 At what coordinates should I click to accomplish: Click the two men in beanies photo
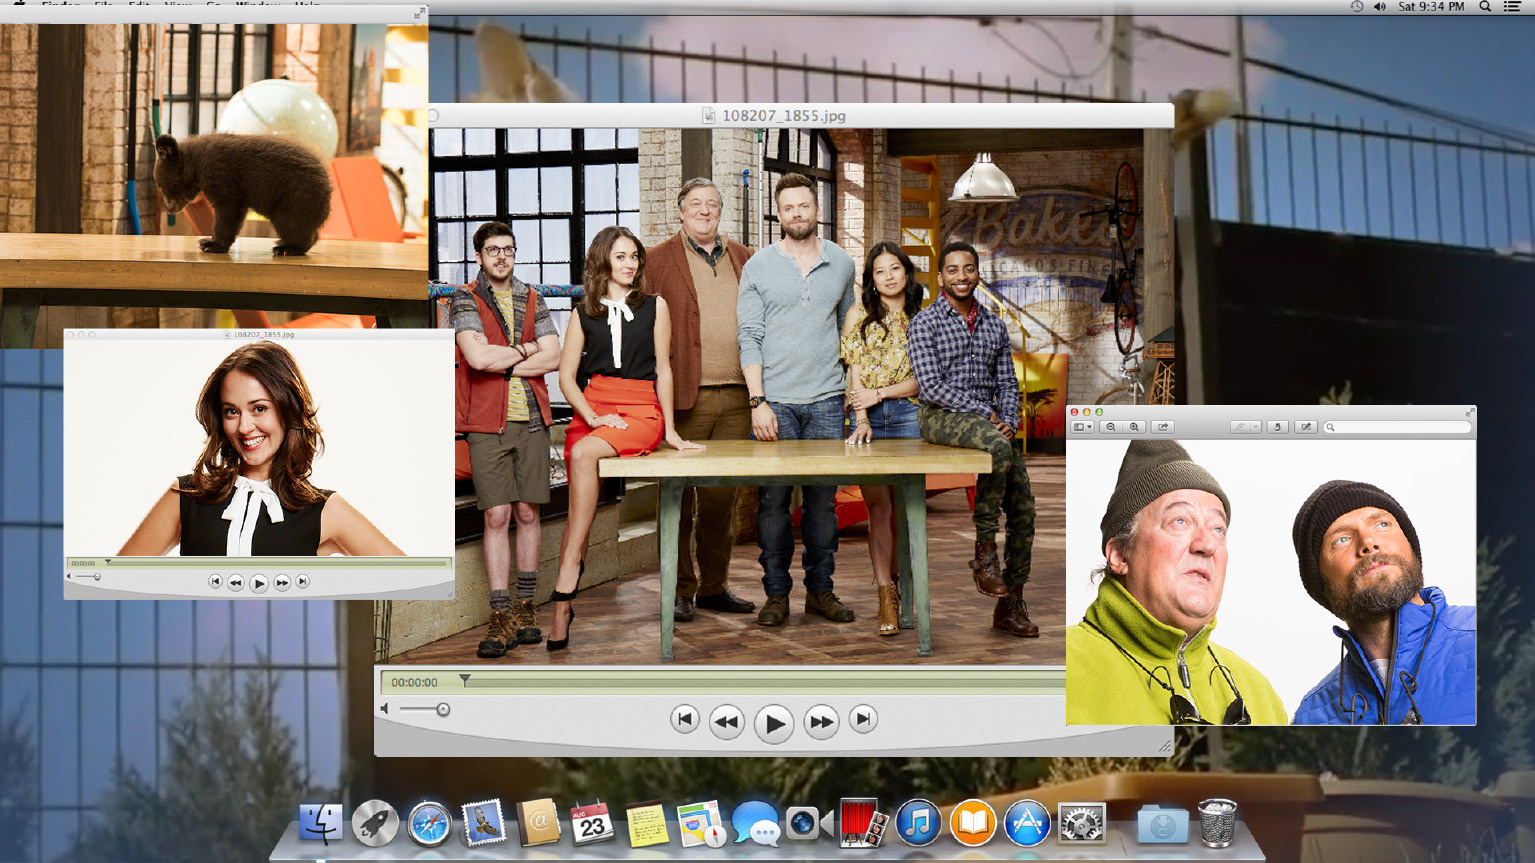[1271, 582]
